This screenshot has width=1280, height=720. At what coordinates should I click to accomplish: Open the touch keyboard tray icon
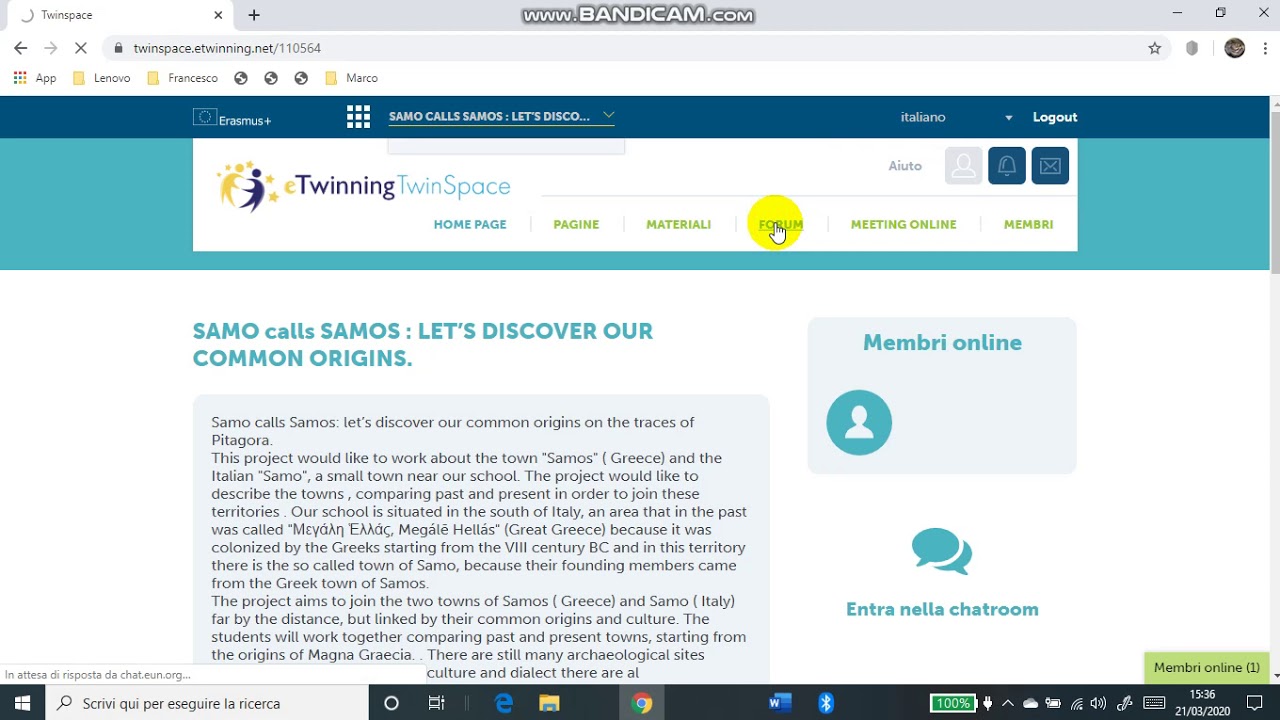coord(1154,703)
